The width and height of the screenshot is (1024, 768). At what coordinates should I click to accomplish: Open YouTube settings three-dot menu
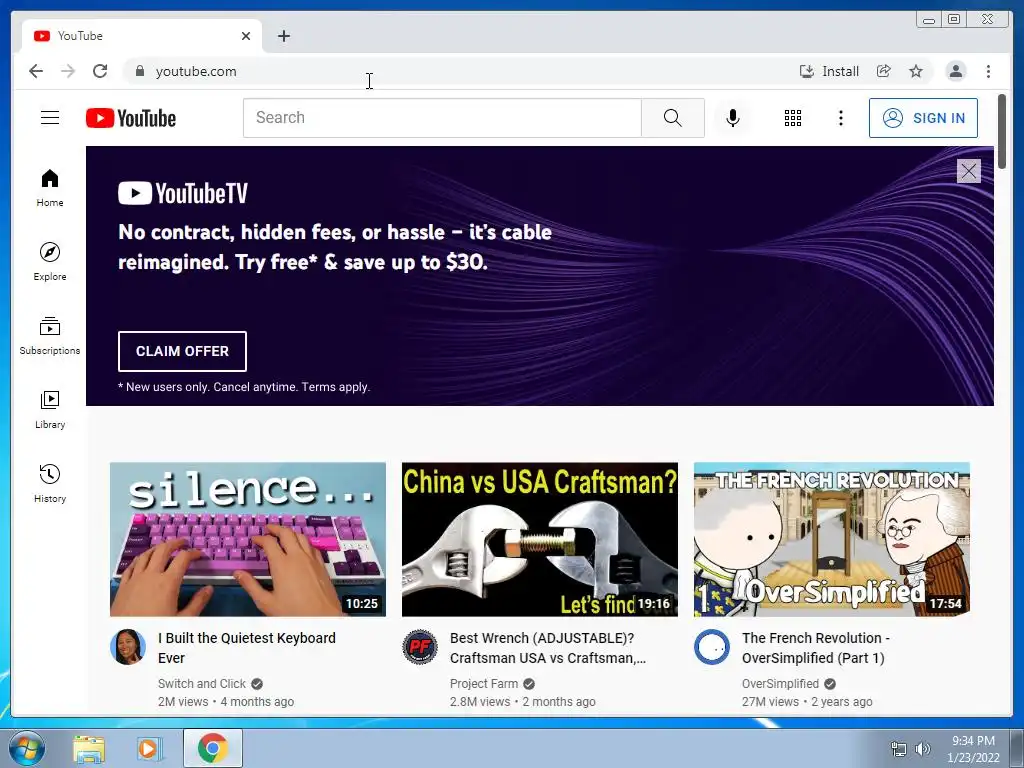pyautogui.click(x=840, y=118)
